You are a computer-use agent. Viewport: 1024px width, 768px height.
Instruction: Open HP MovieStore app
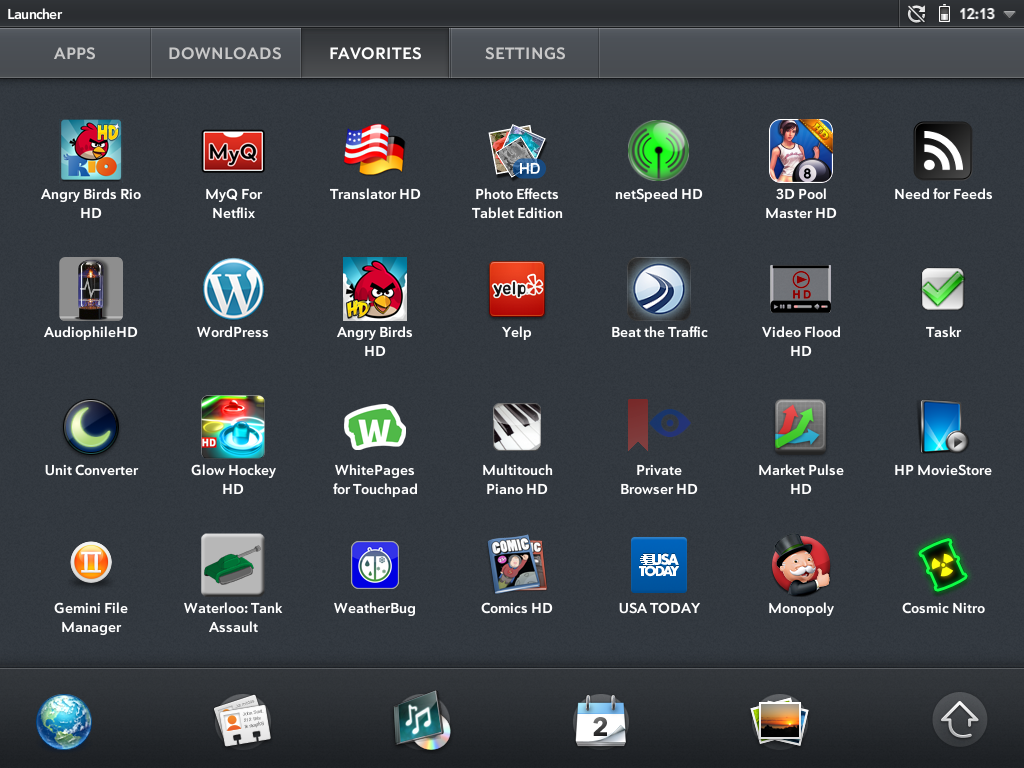943,426
